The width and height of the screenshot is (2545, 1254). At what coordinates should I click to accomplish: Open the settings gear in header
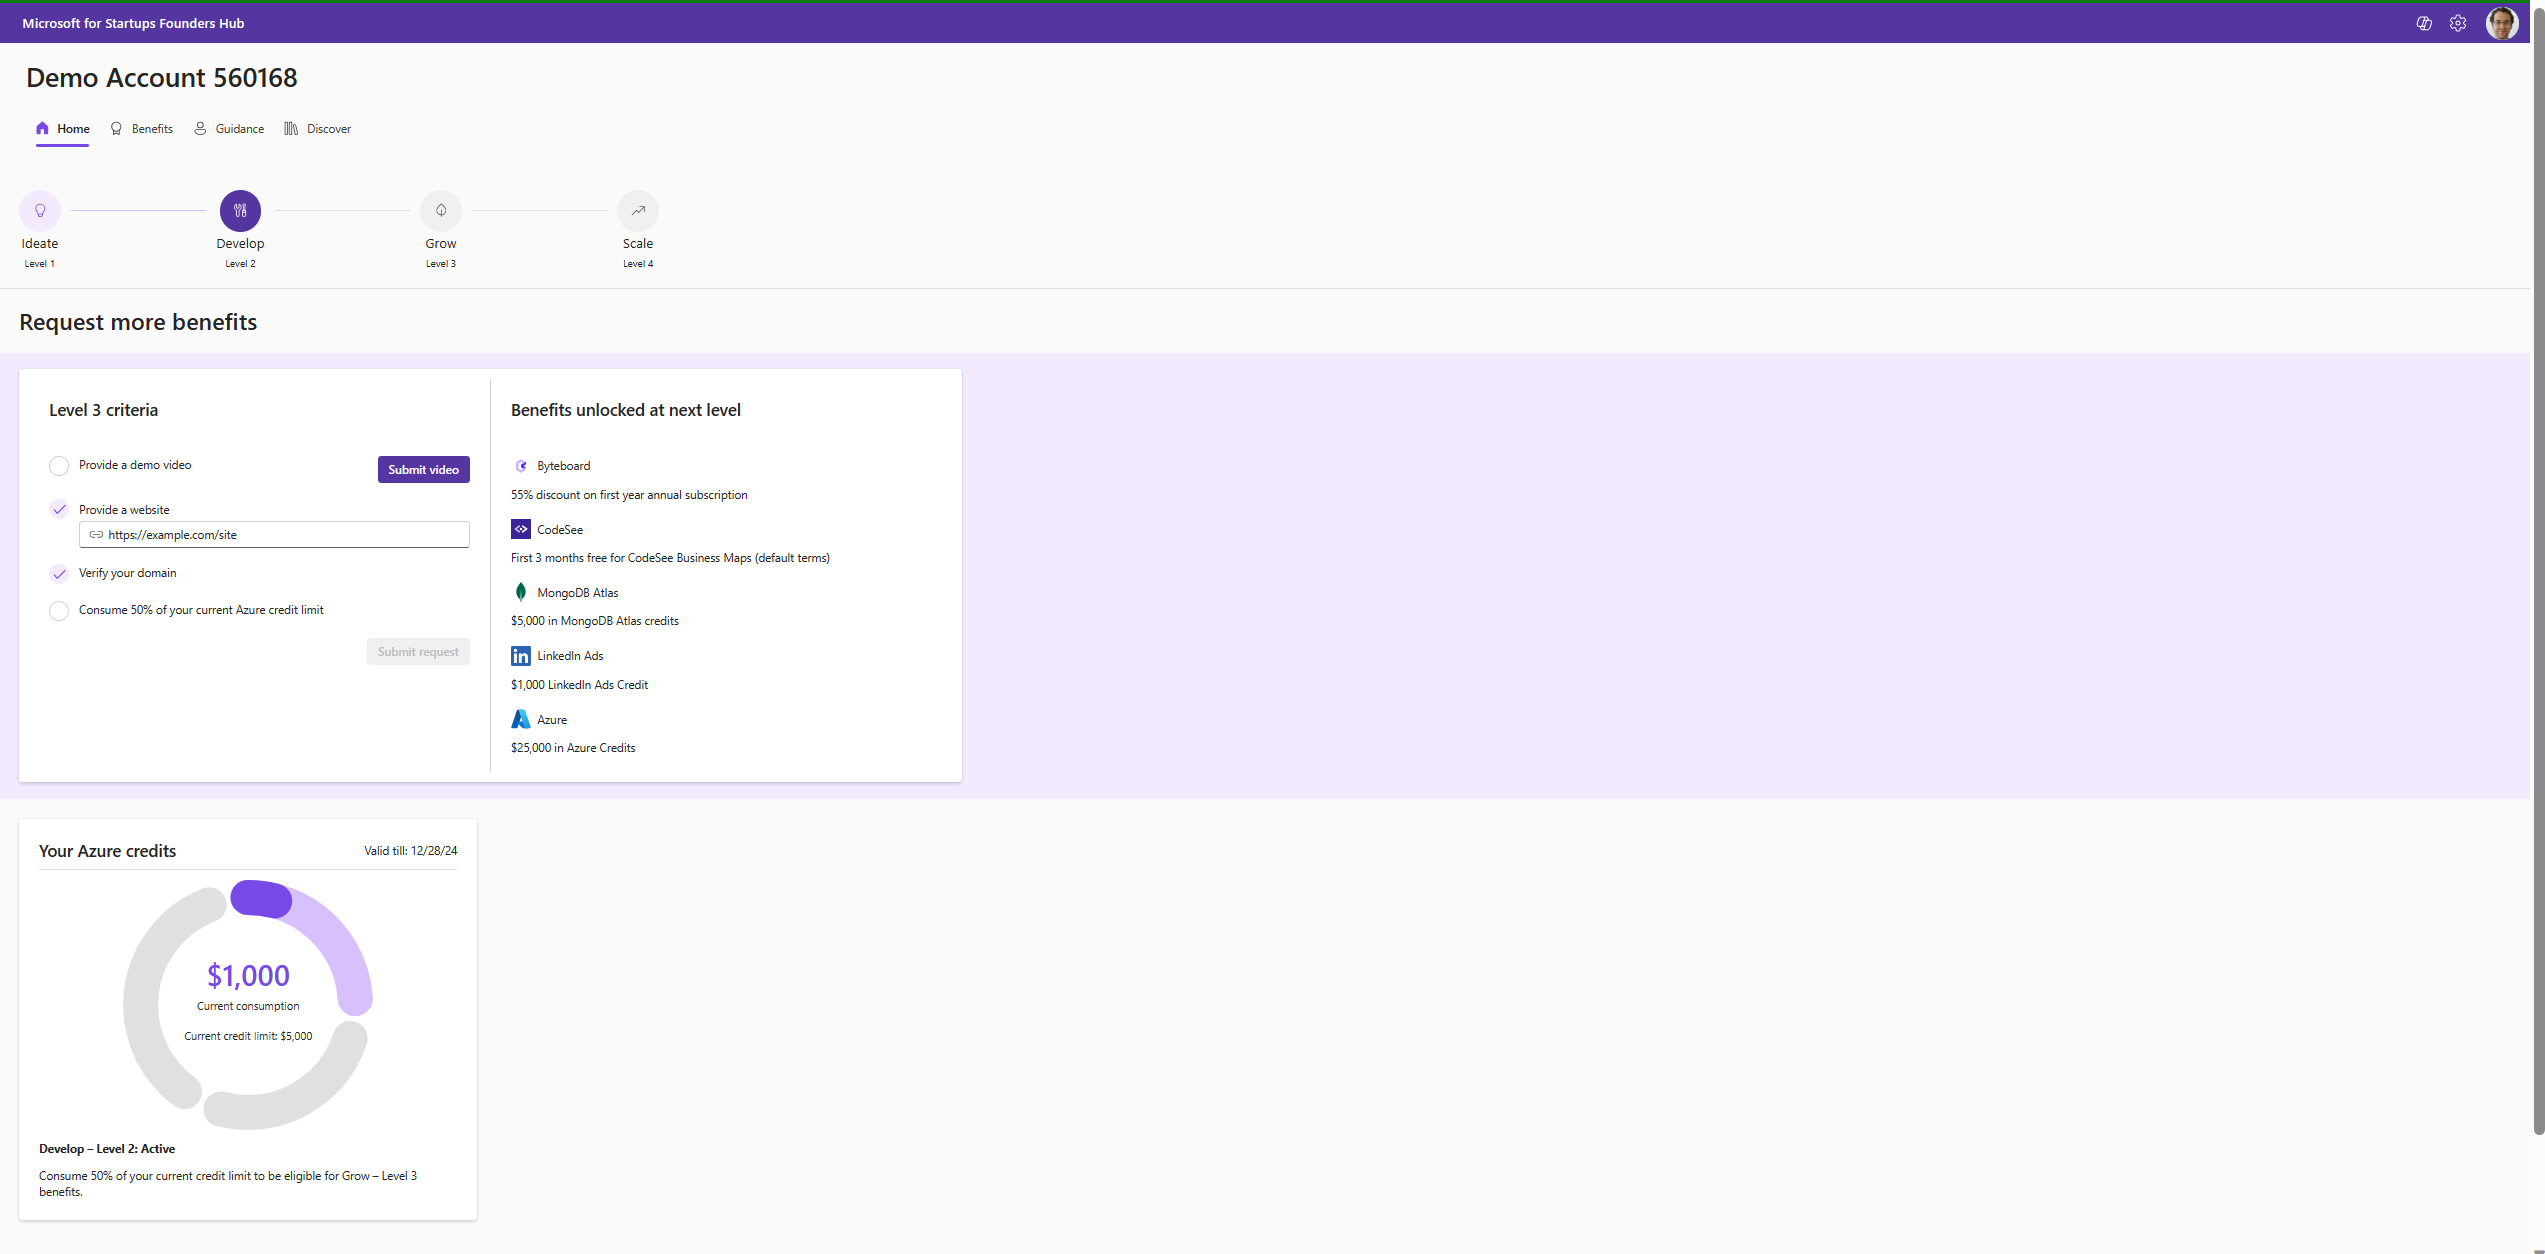[2458, 23]
